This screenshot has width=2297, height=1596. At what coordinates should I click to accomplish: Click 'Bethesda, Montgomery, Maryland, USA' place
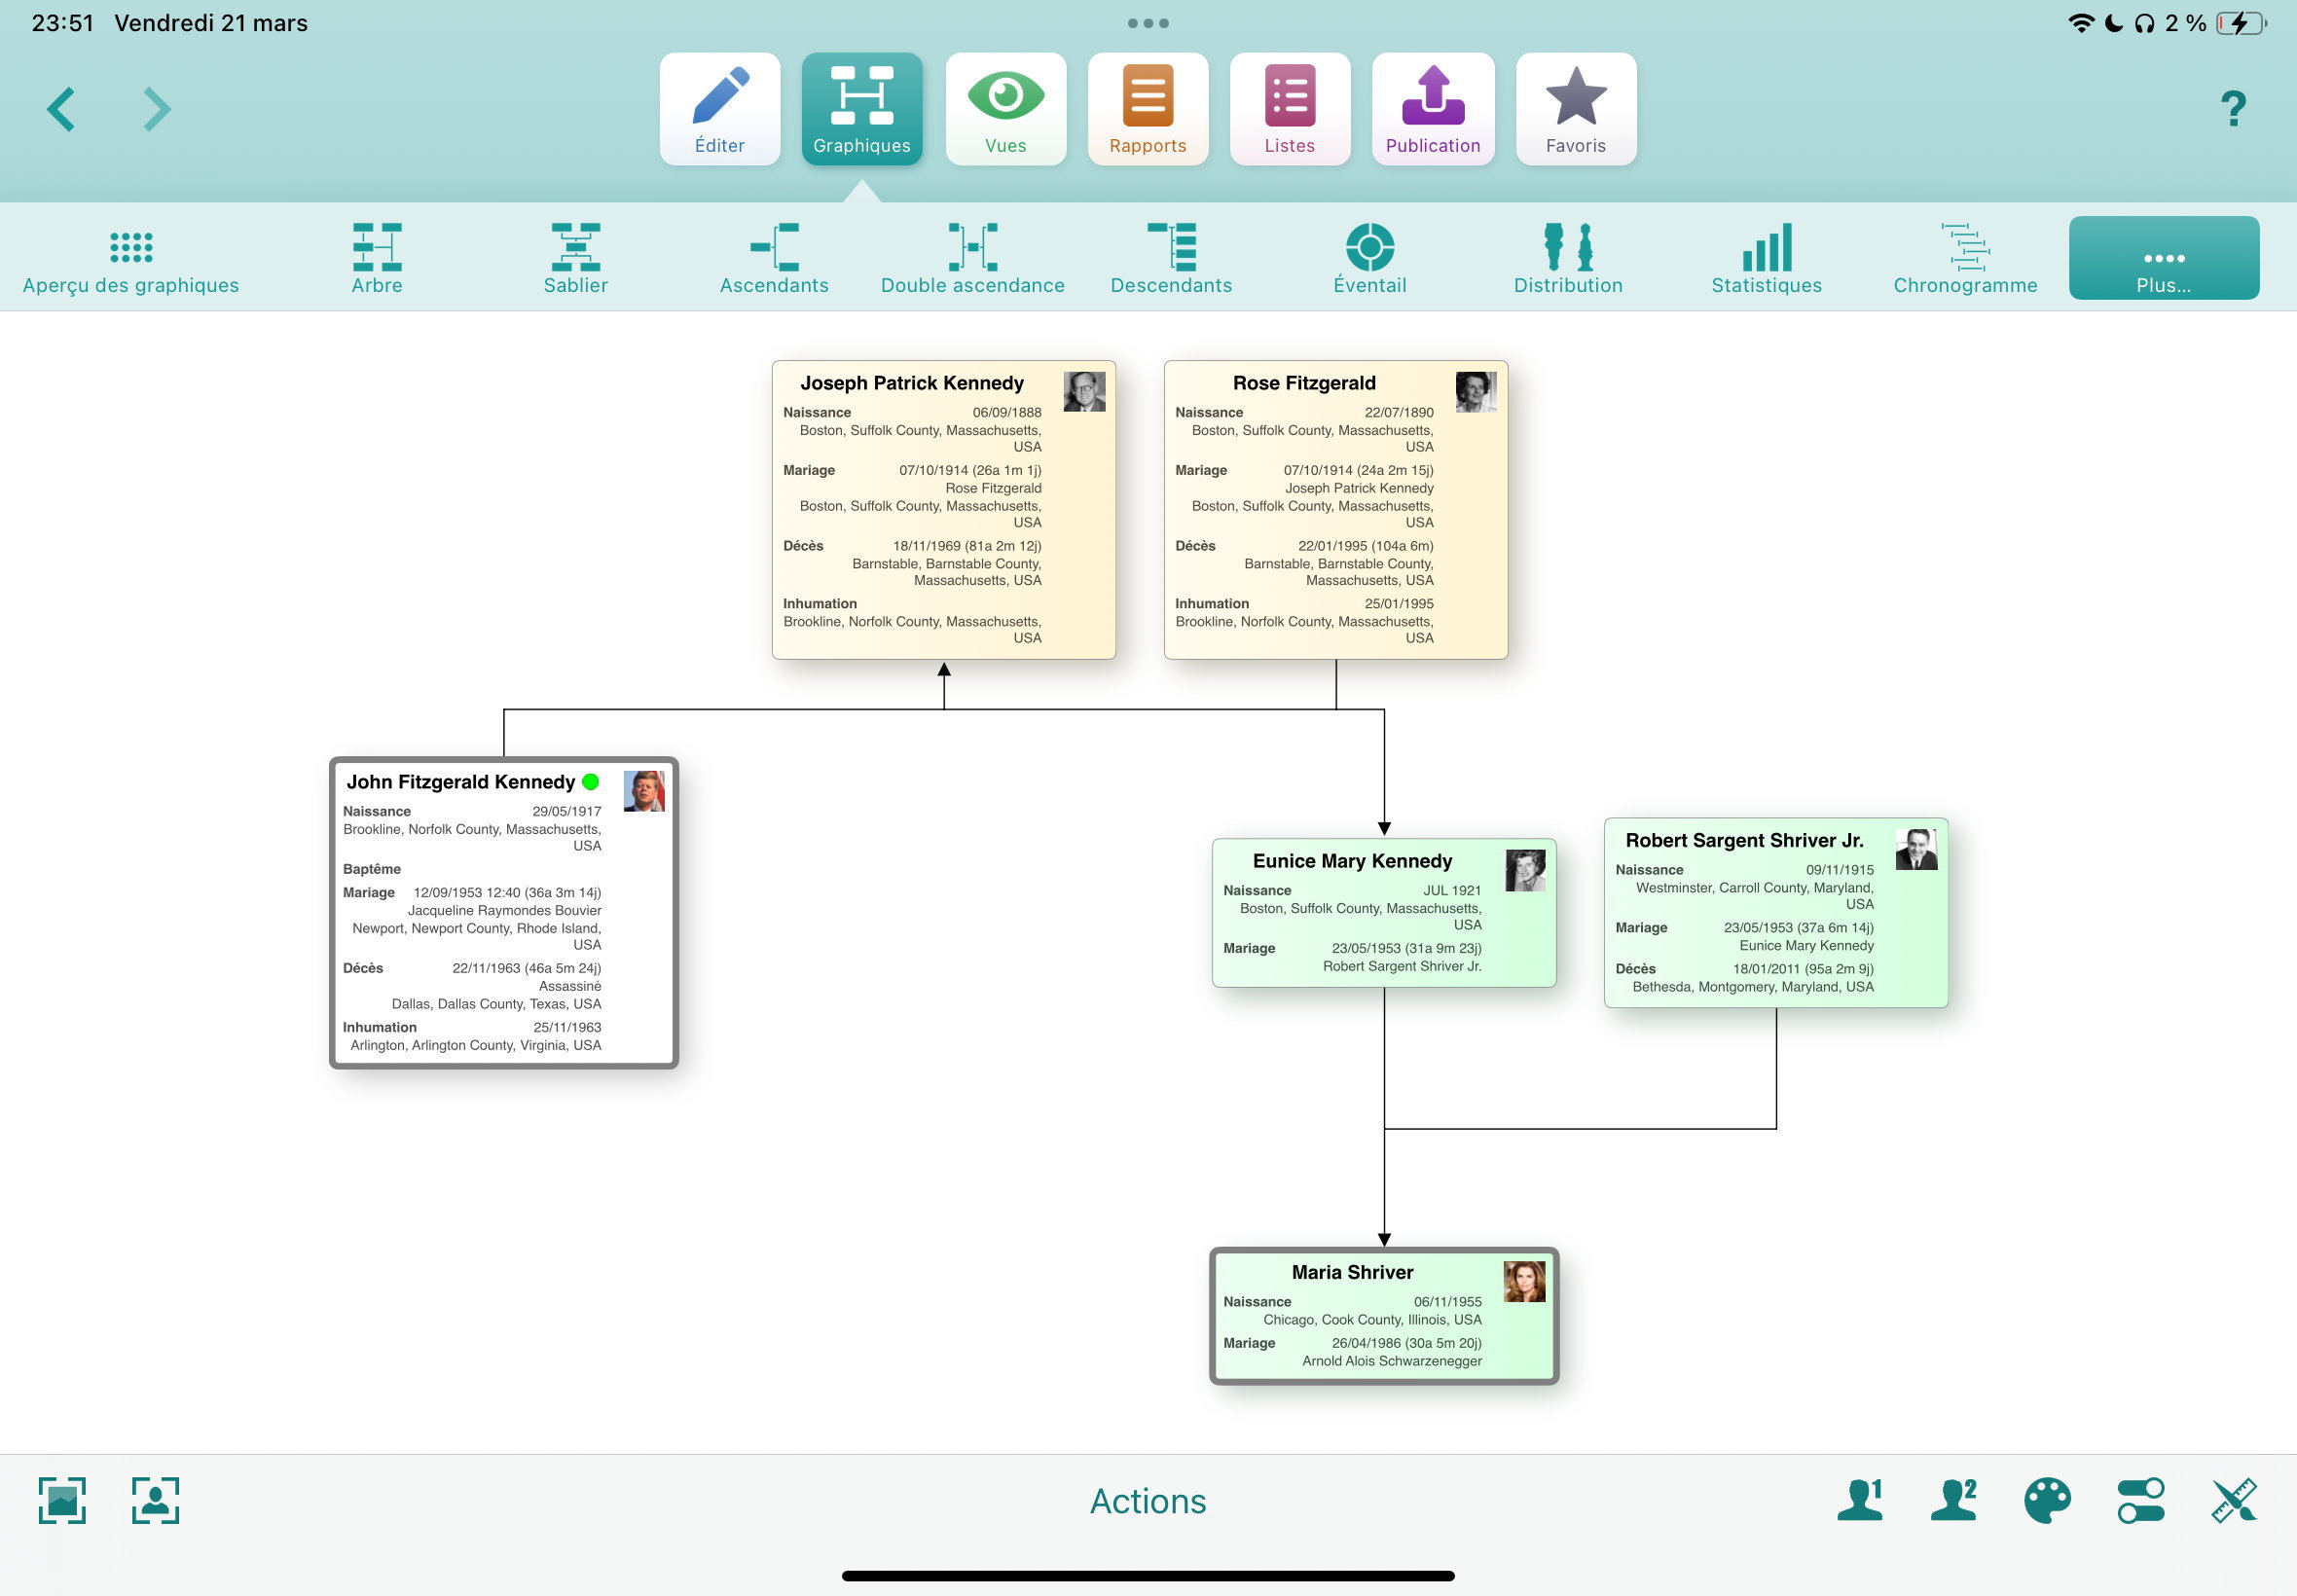coord(1753,987)
